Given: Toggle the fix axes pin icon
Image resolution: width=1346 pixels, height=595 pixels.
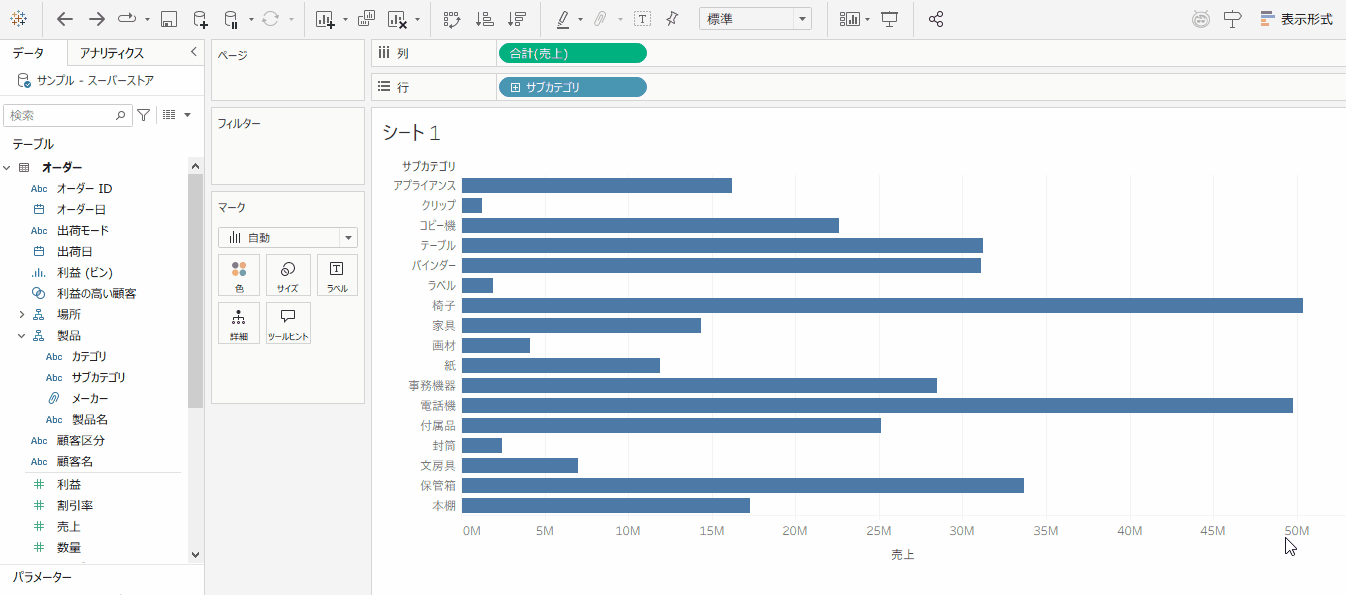Looking at the screenshot, I should coord(672,19).
